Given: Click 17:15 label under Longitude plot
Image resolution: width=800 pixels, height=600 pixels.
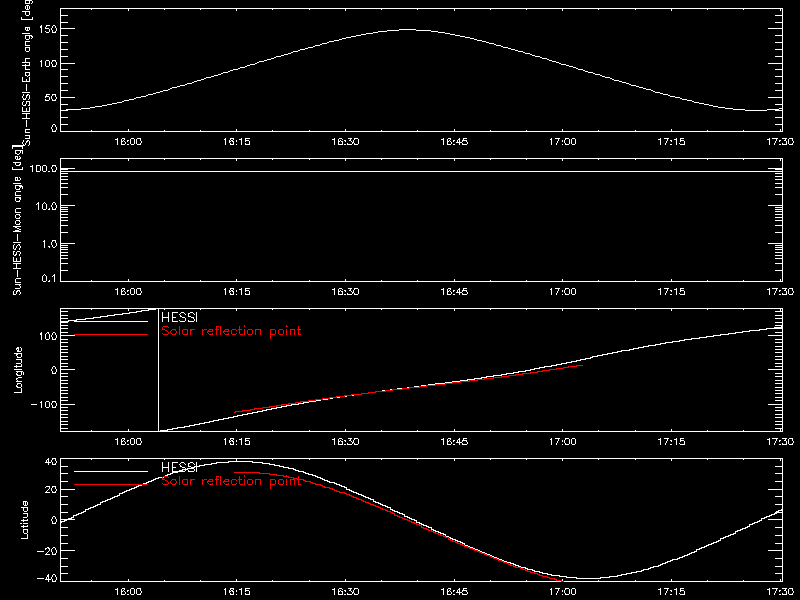Looking at the screenshot, I should (x=671, y=442).
